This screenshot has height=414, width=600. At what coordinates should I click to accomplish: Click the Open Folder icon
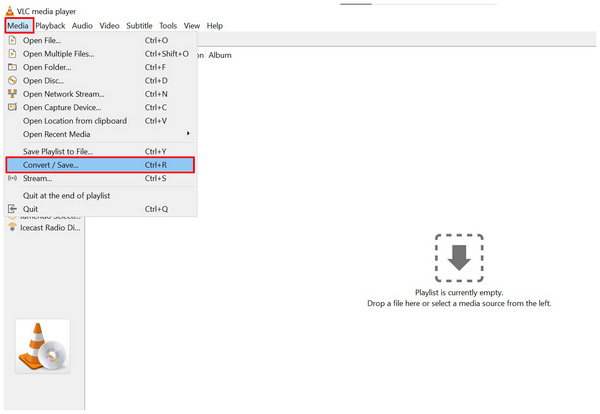[x=13, y=67]
